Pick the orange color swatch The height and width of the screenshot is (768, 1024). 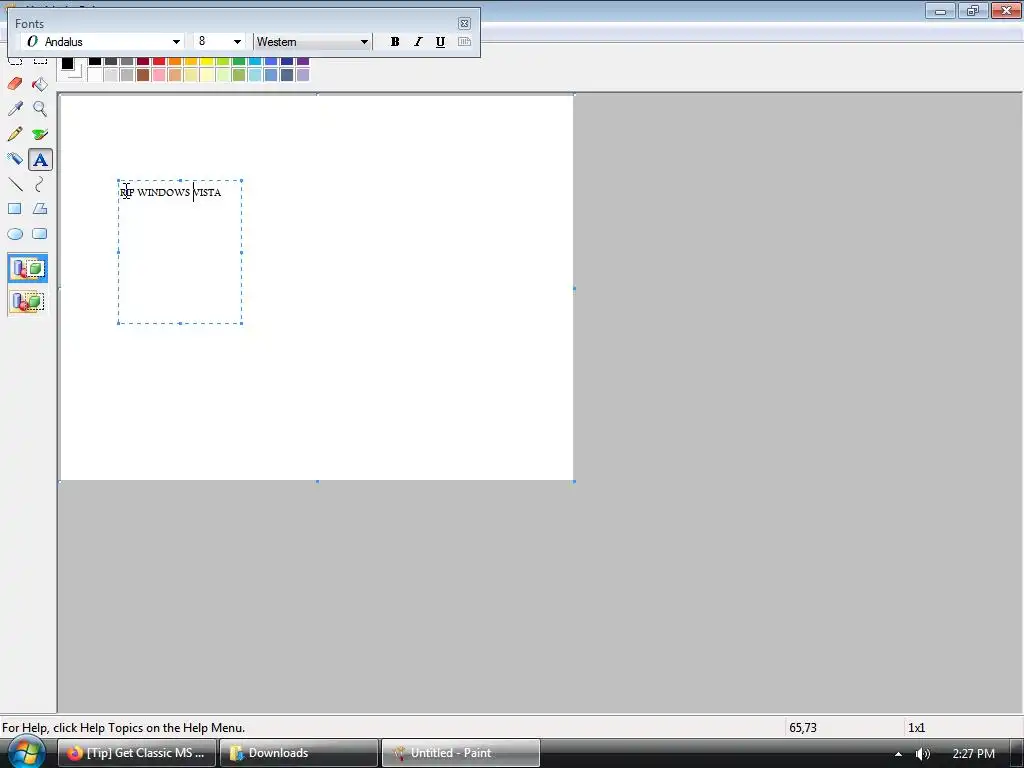174,61
